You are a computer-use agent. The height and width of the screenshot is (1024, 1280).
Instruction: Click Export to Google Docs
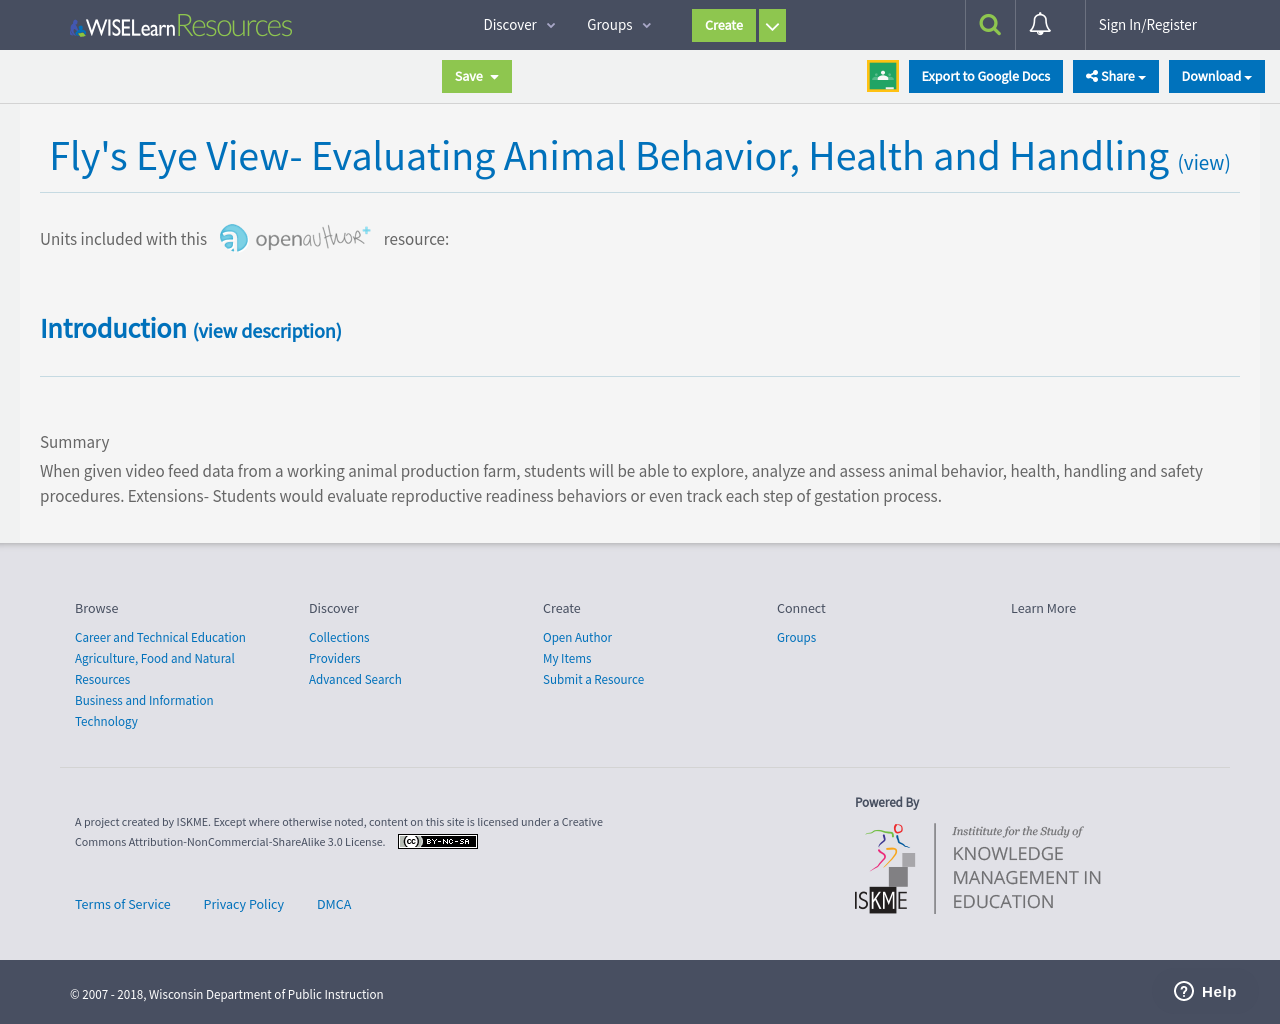pos(985,75)
